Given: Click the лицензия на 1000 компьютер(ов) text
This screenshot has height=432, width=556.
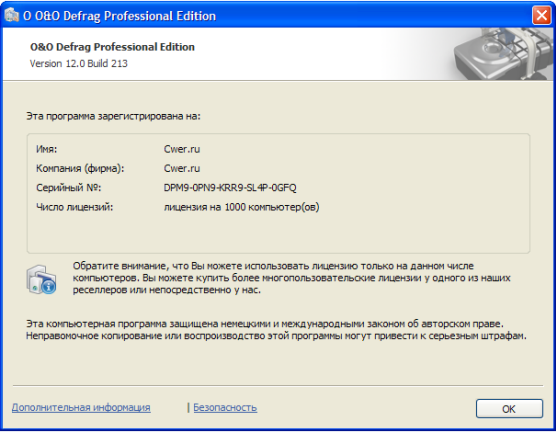Looking at the screenshot, I should (x=241, y=207).
